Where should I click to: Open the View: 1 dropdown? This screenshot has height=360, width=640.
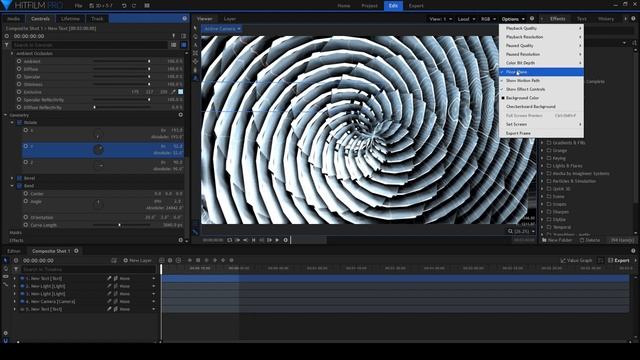click(440, 19)
